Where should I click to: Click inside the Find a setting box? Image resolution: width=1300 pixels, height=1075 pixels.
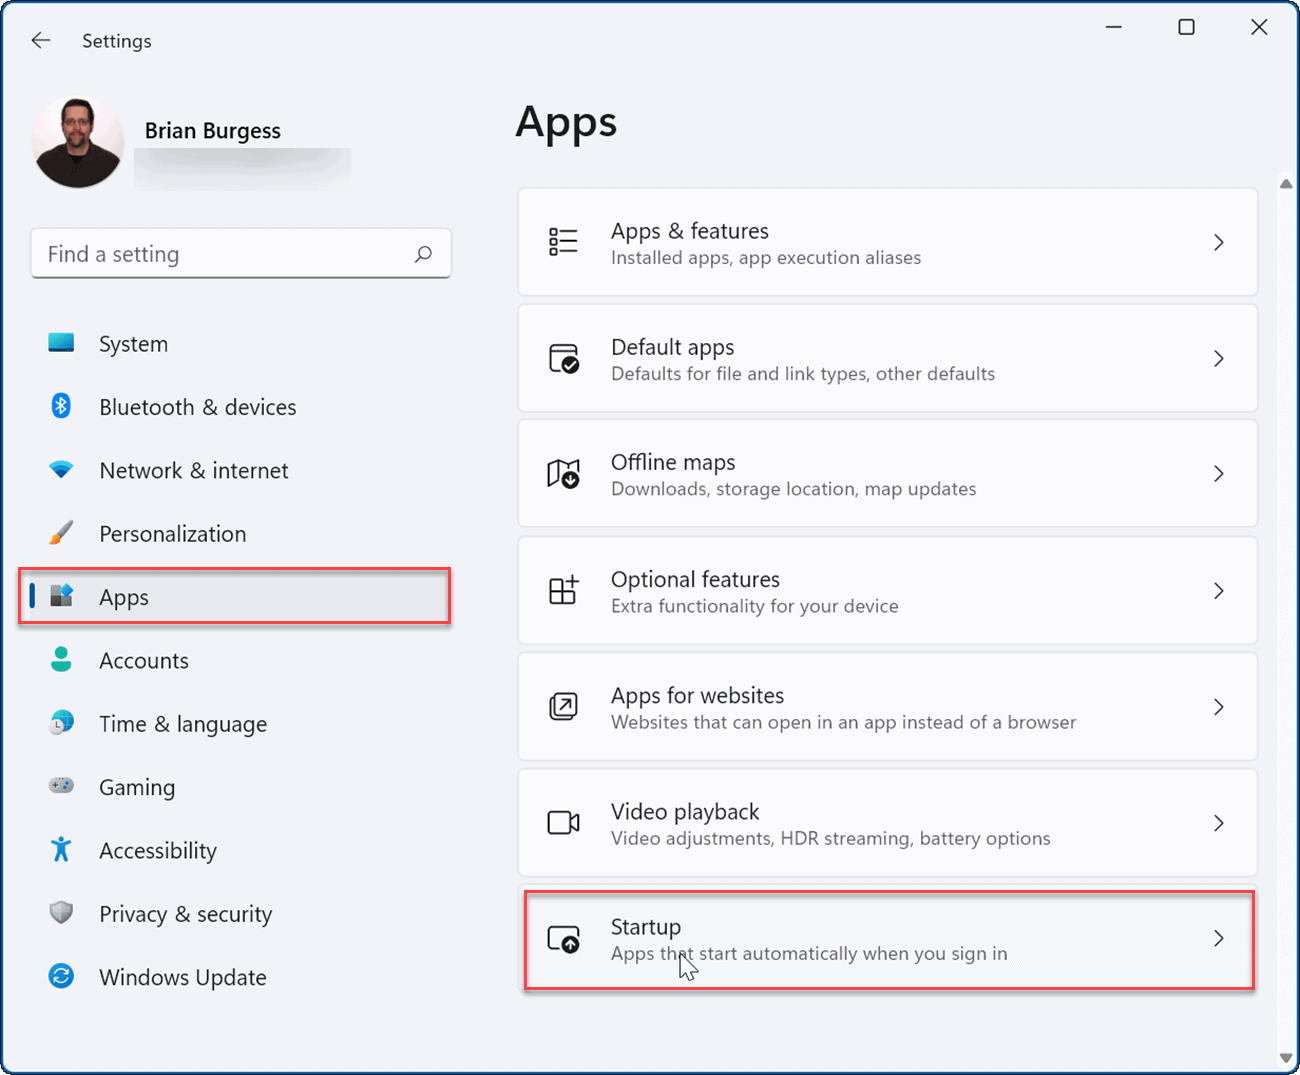click(x=200, y=253)
